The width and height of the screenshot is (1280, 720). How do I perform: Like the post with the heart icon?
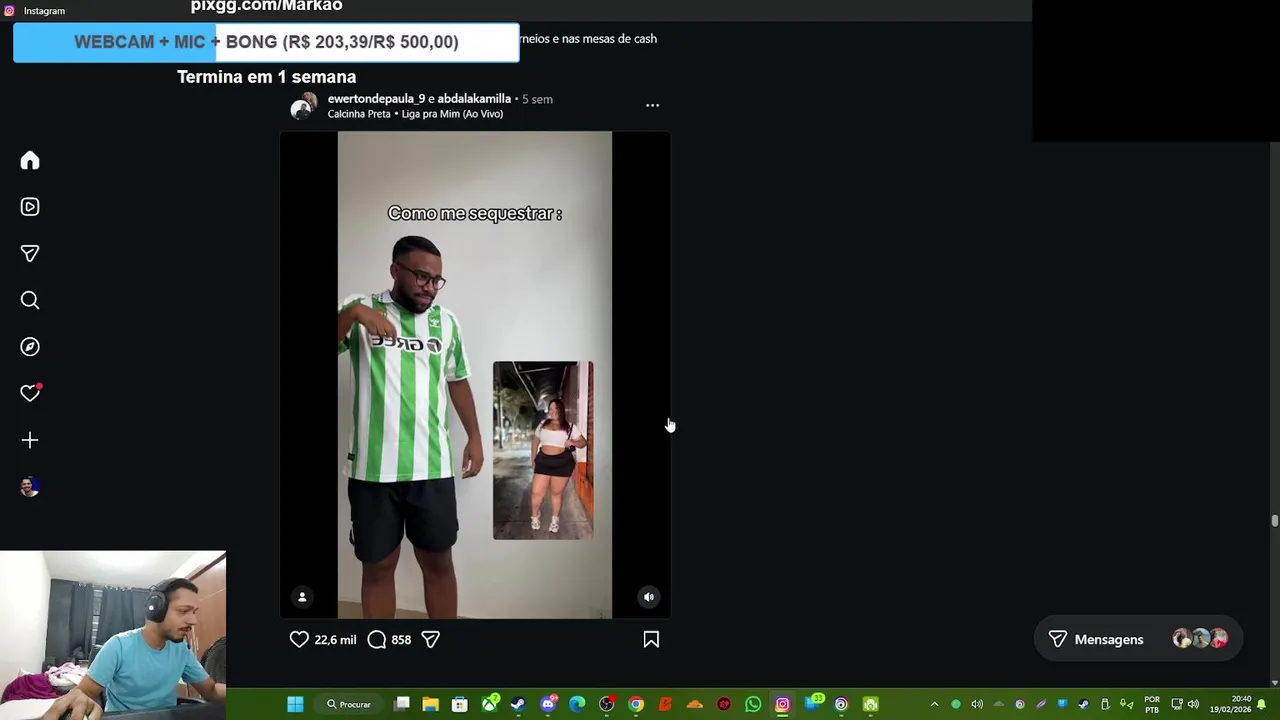click(x=299, y=639)
